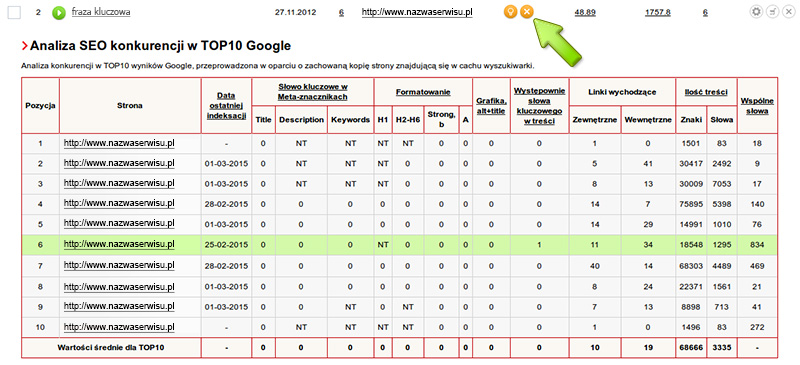Click Słowo kluczowe w Meta-znacznikach header
The height and width of the screenshot is (365, 800).
pyautogui.click(x=313, y=92)
